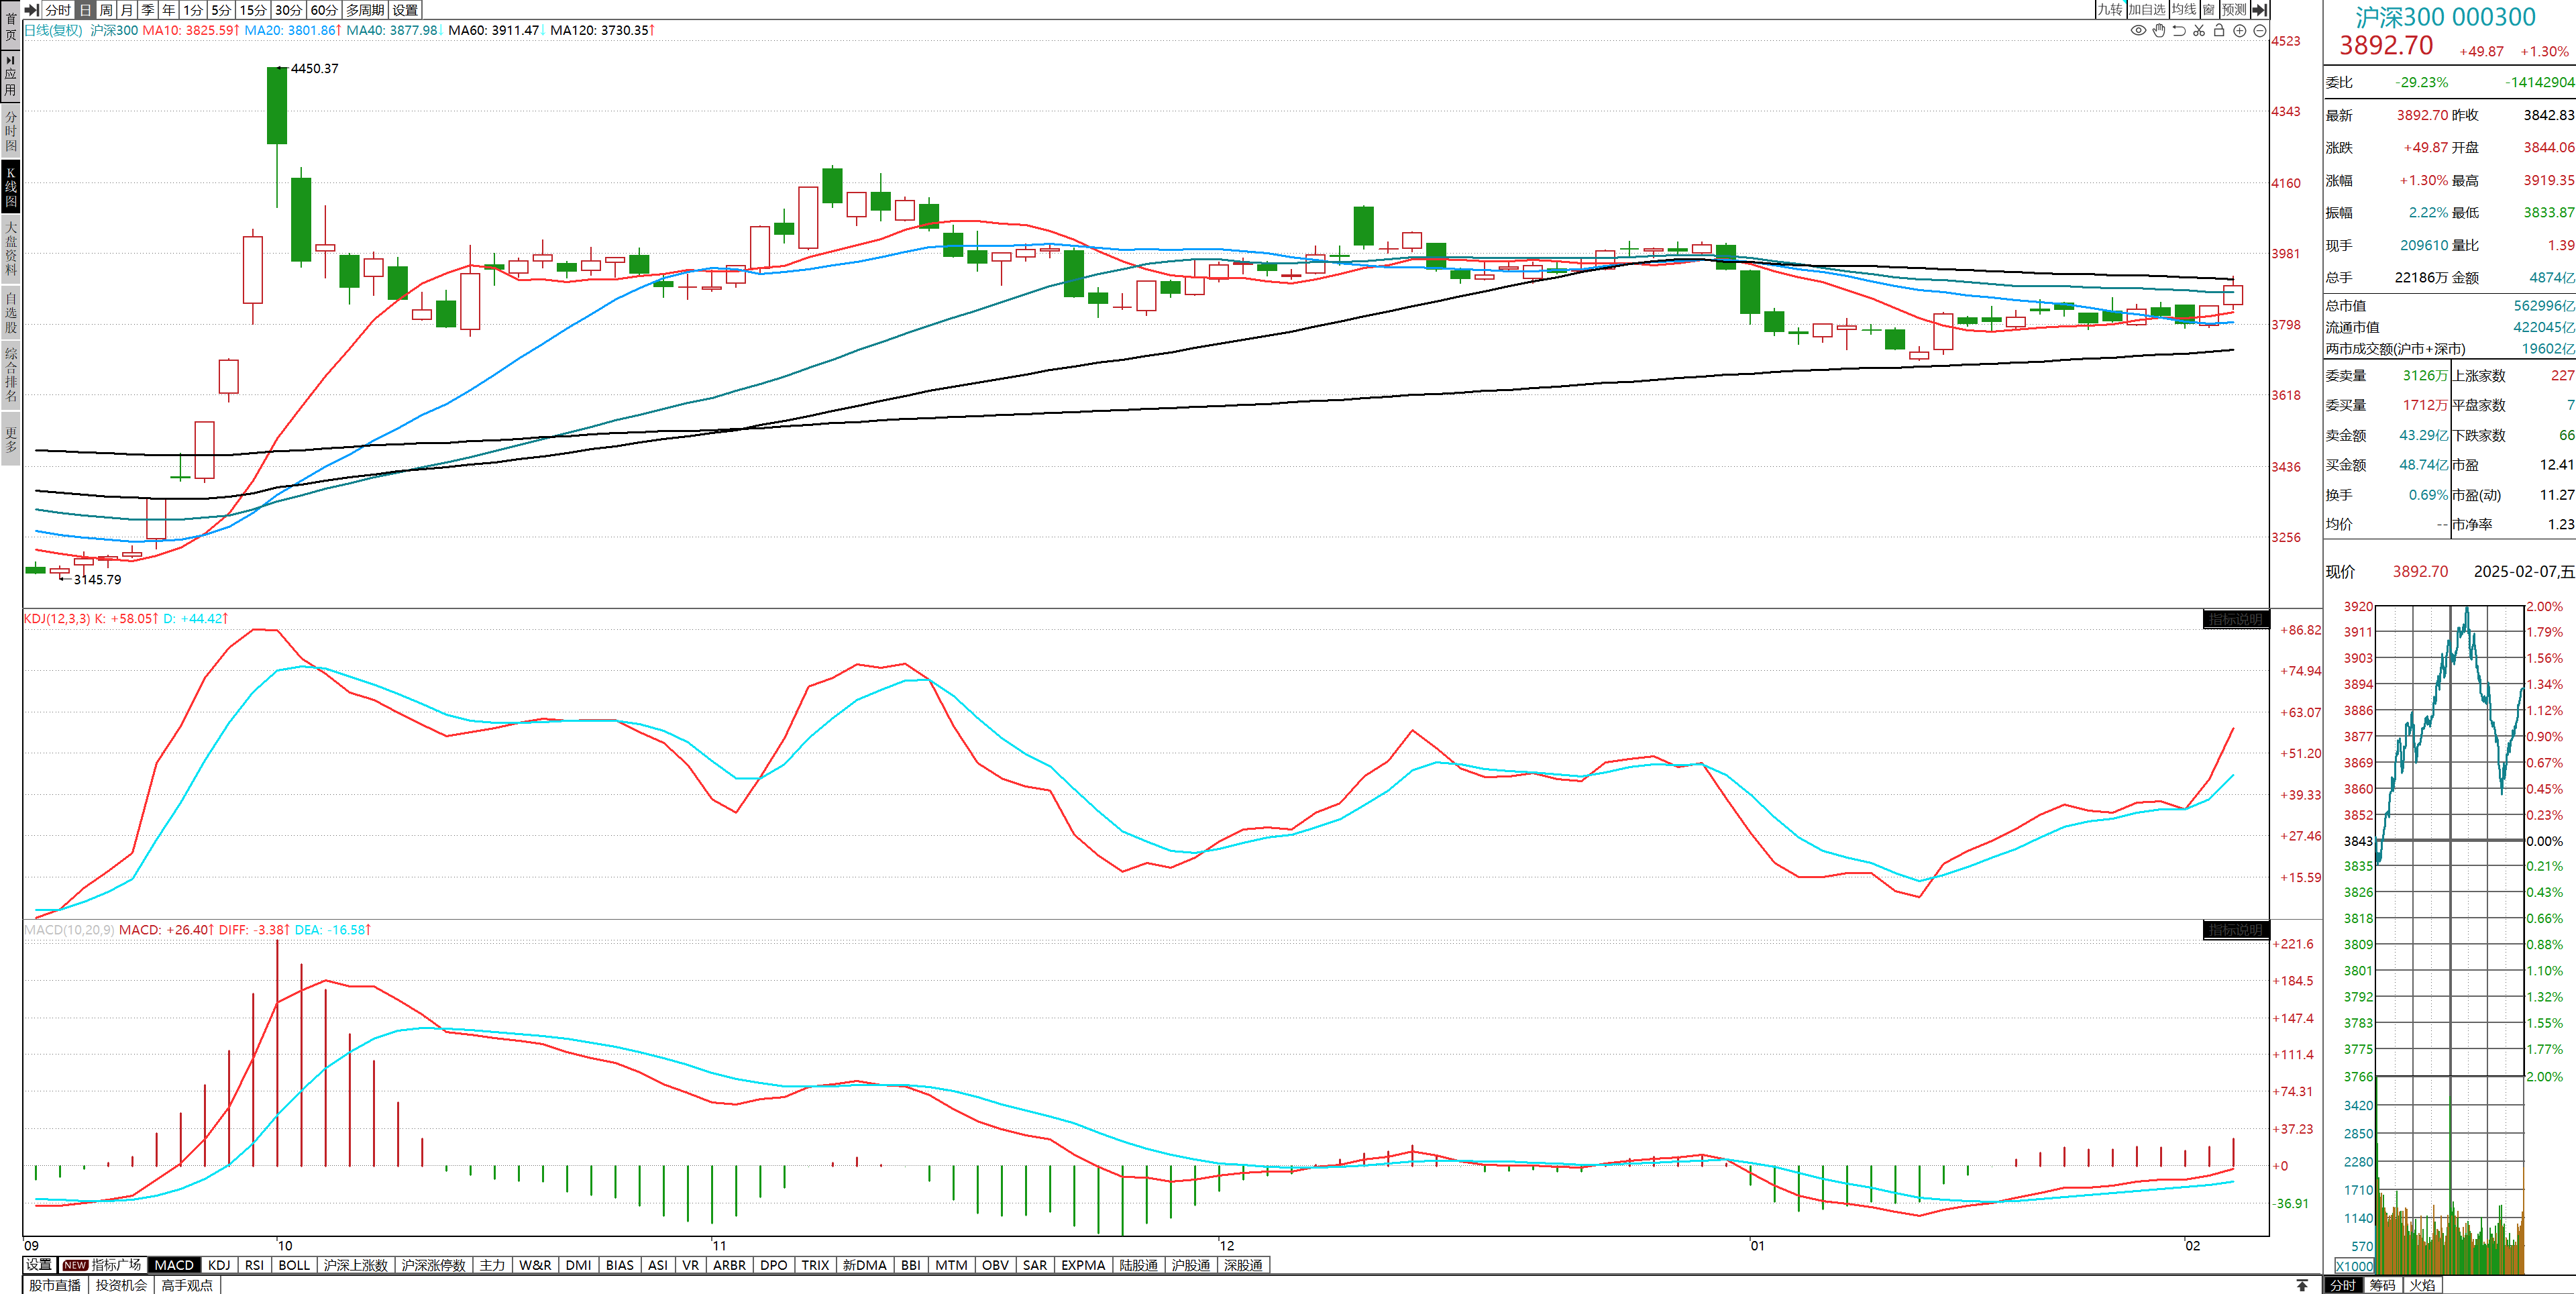The width and height of the screenshot is (2576, 1294).
Task: Switch to 60分 minute chart
Action: (x=324, y=10)
